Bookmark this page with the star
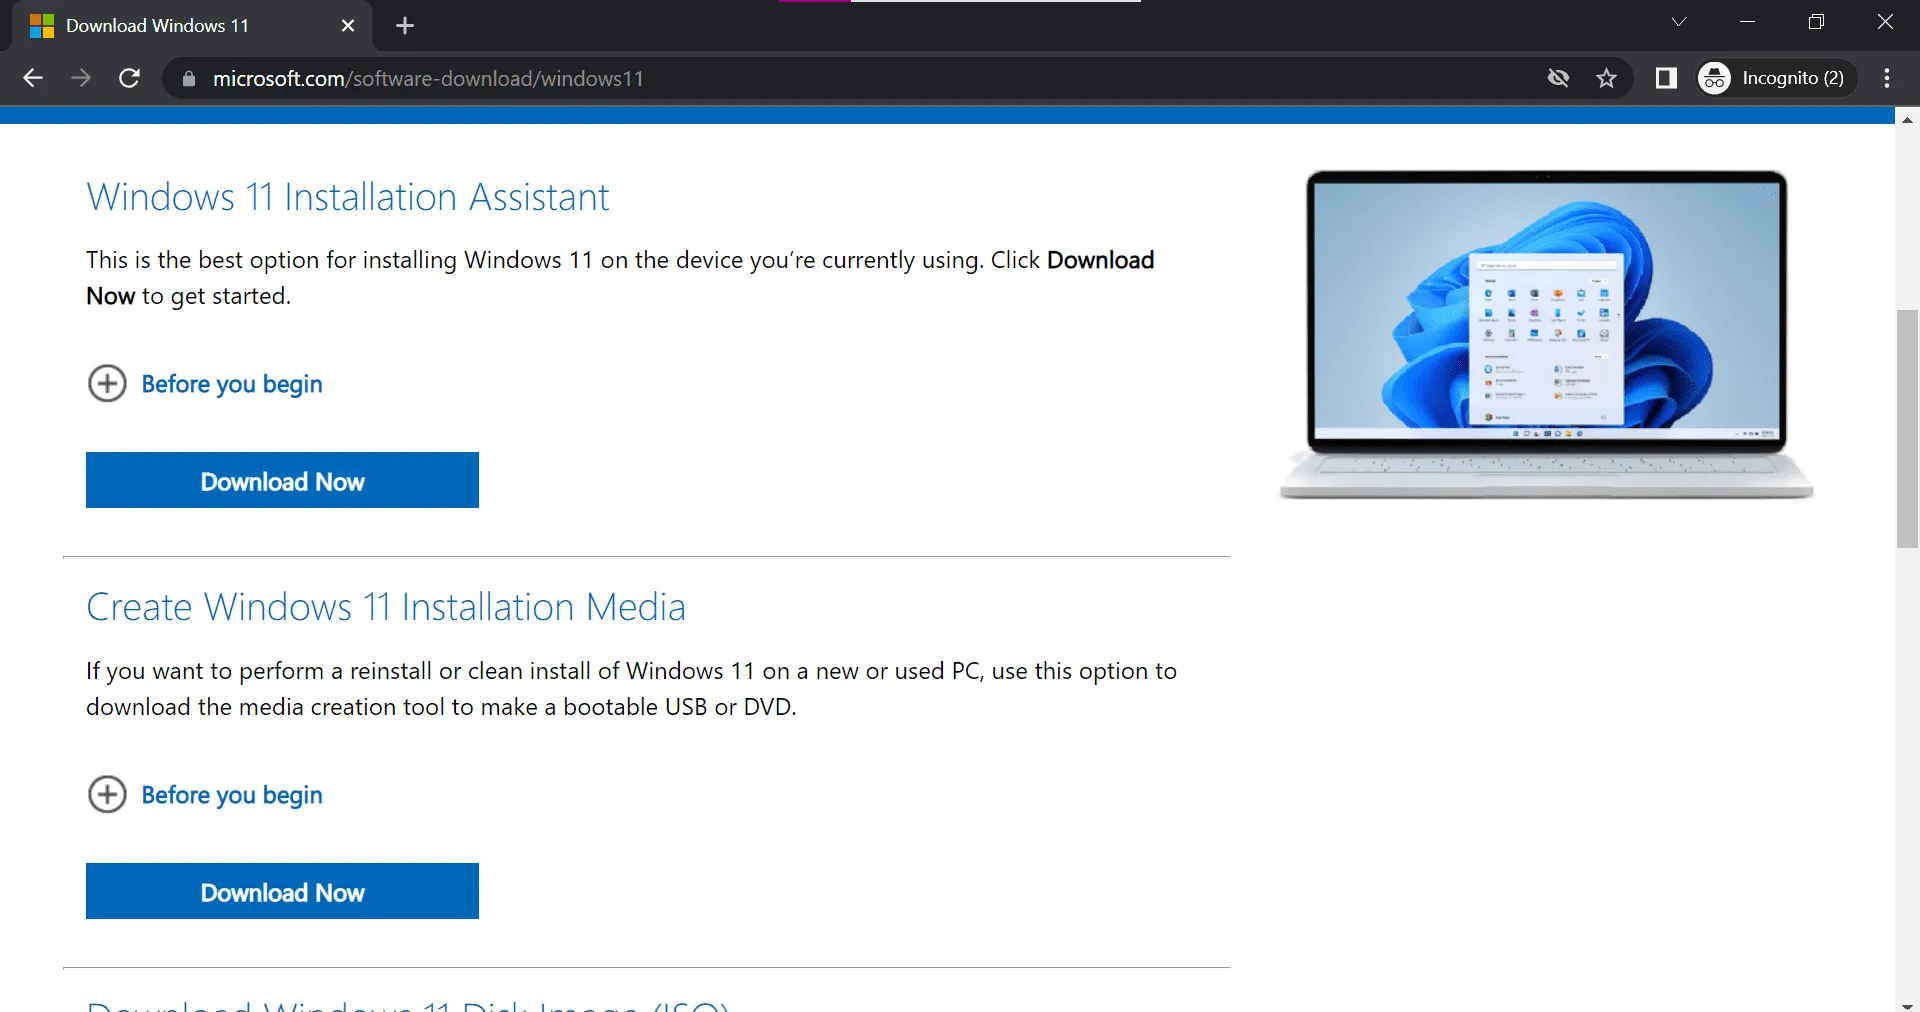Screen dimensions: 1920x1012 [x=1606, y=78]
